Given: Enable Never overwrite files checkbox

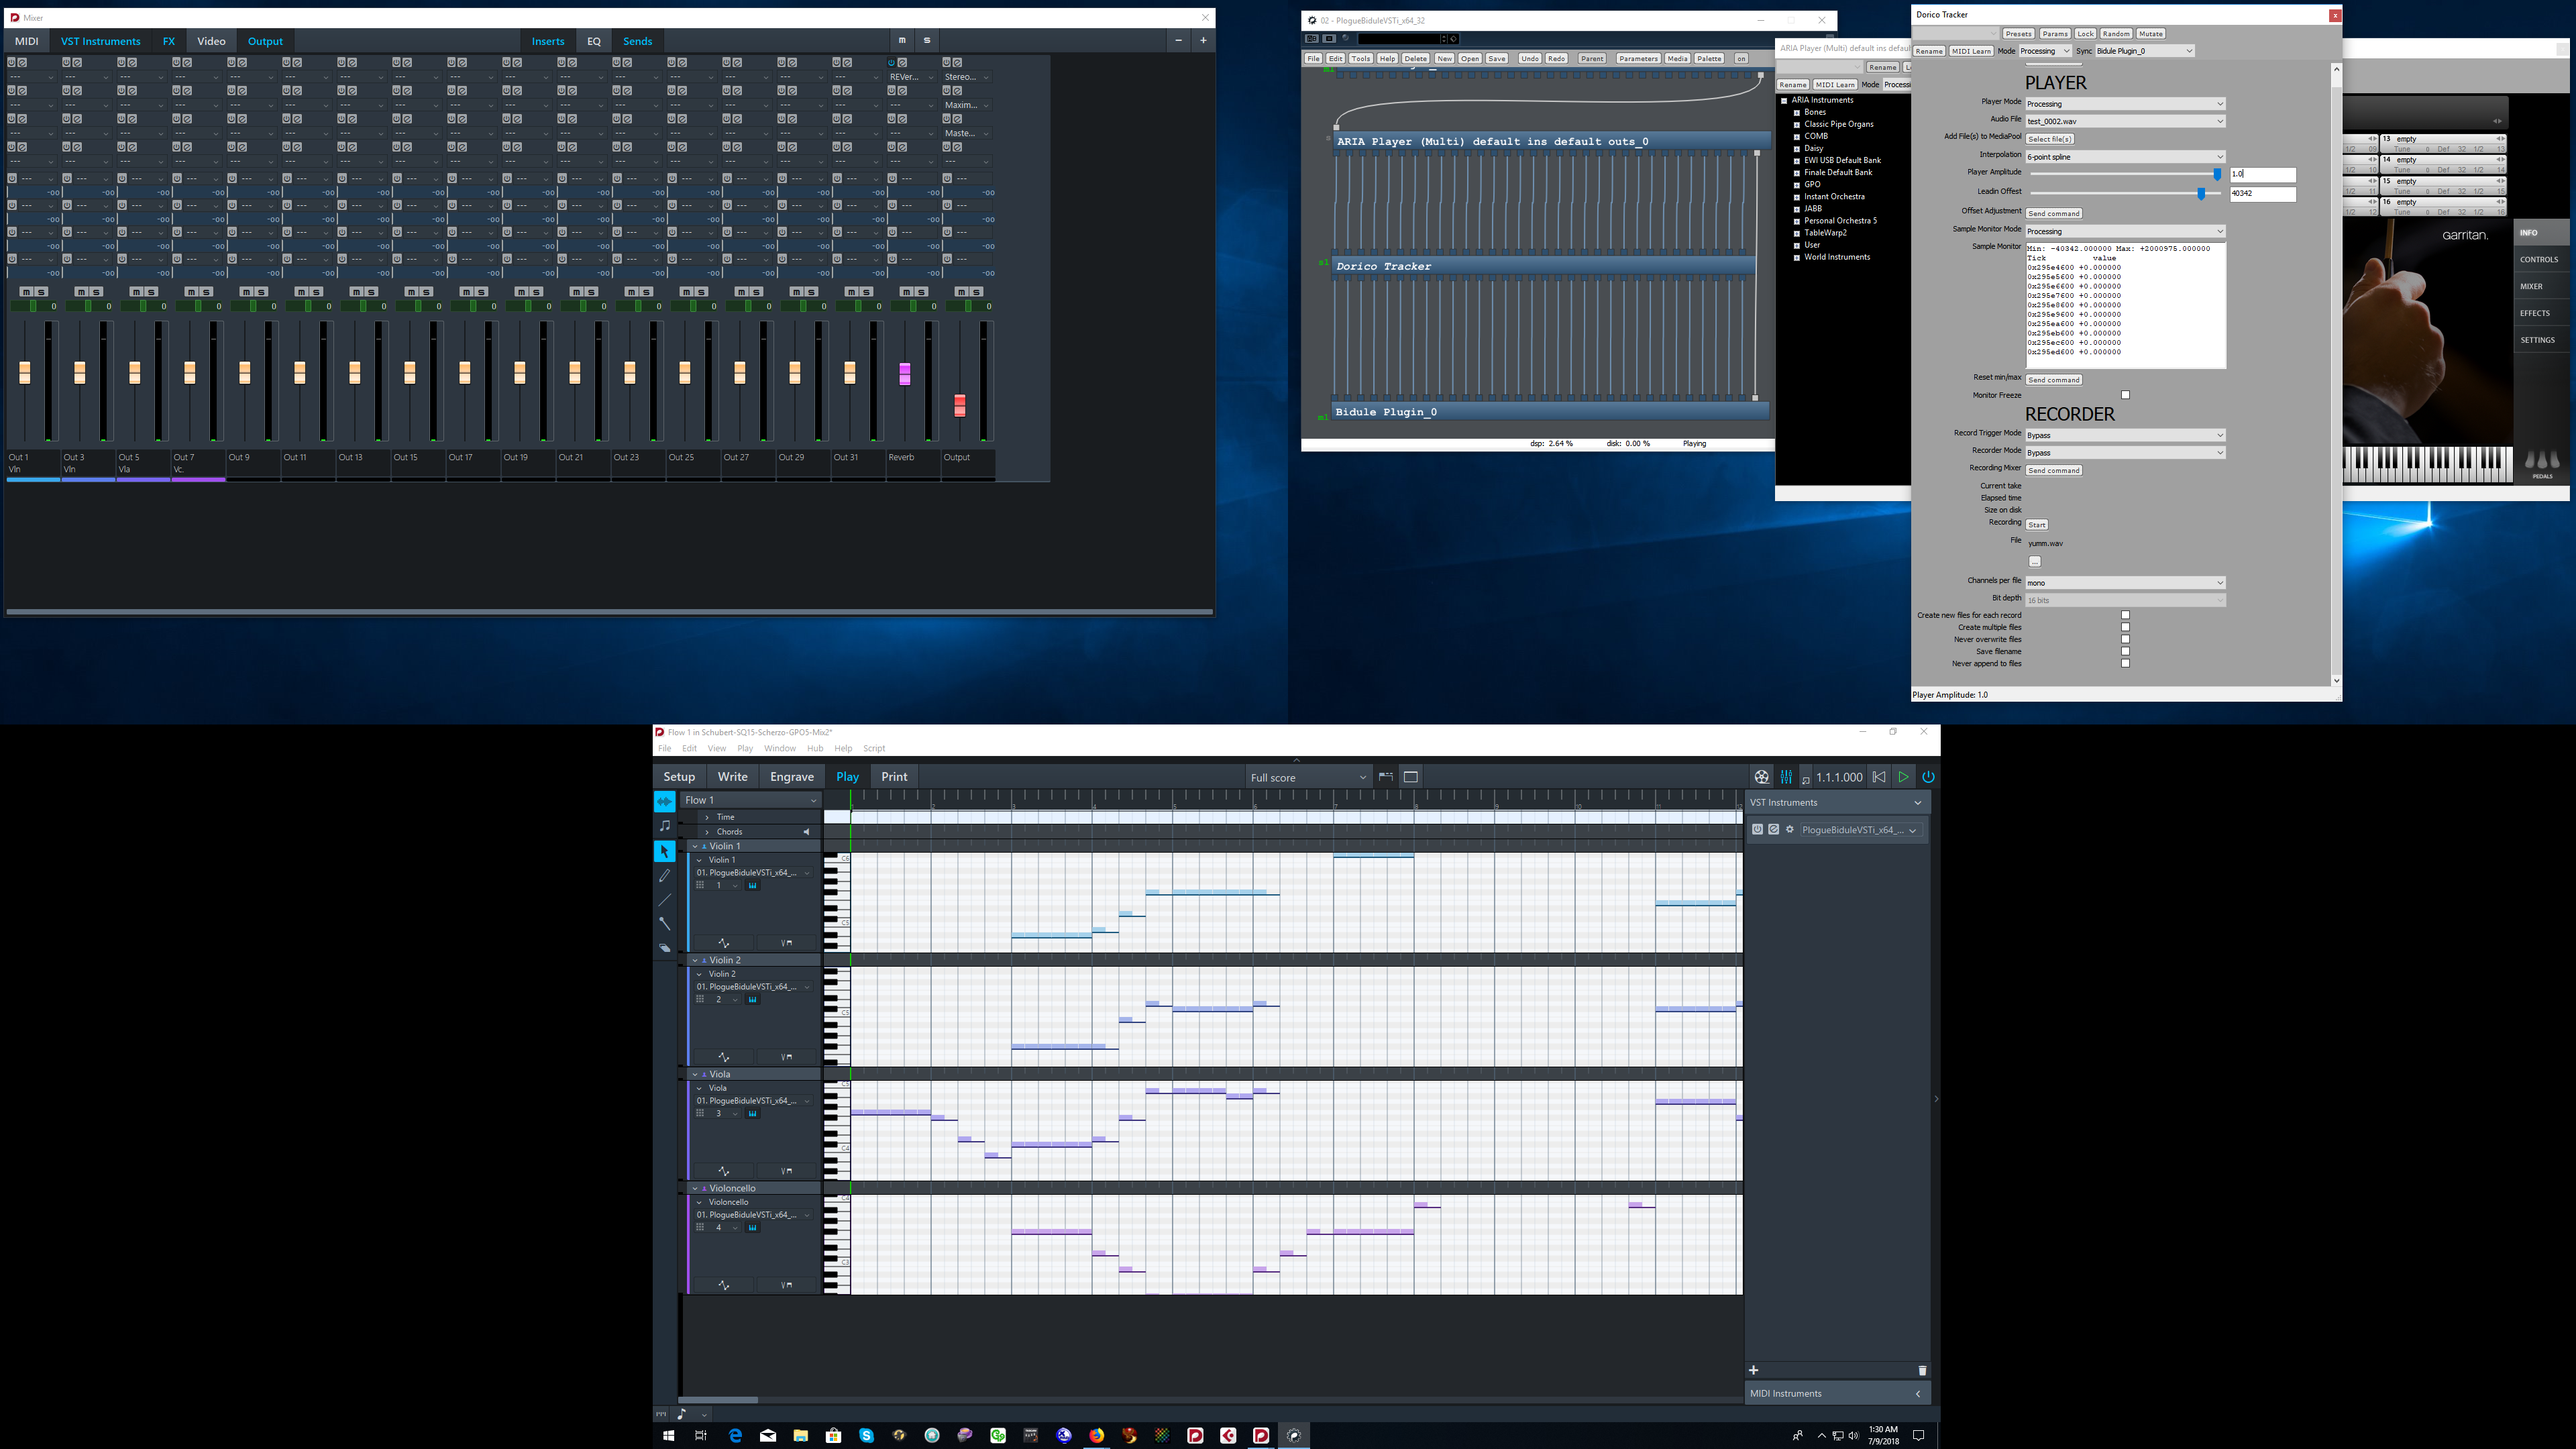Looking at the screenshot, I should [2125, 639].
